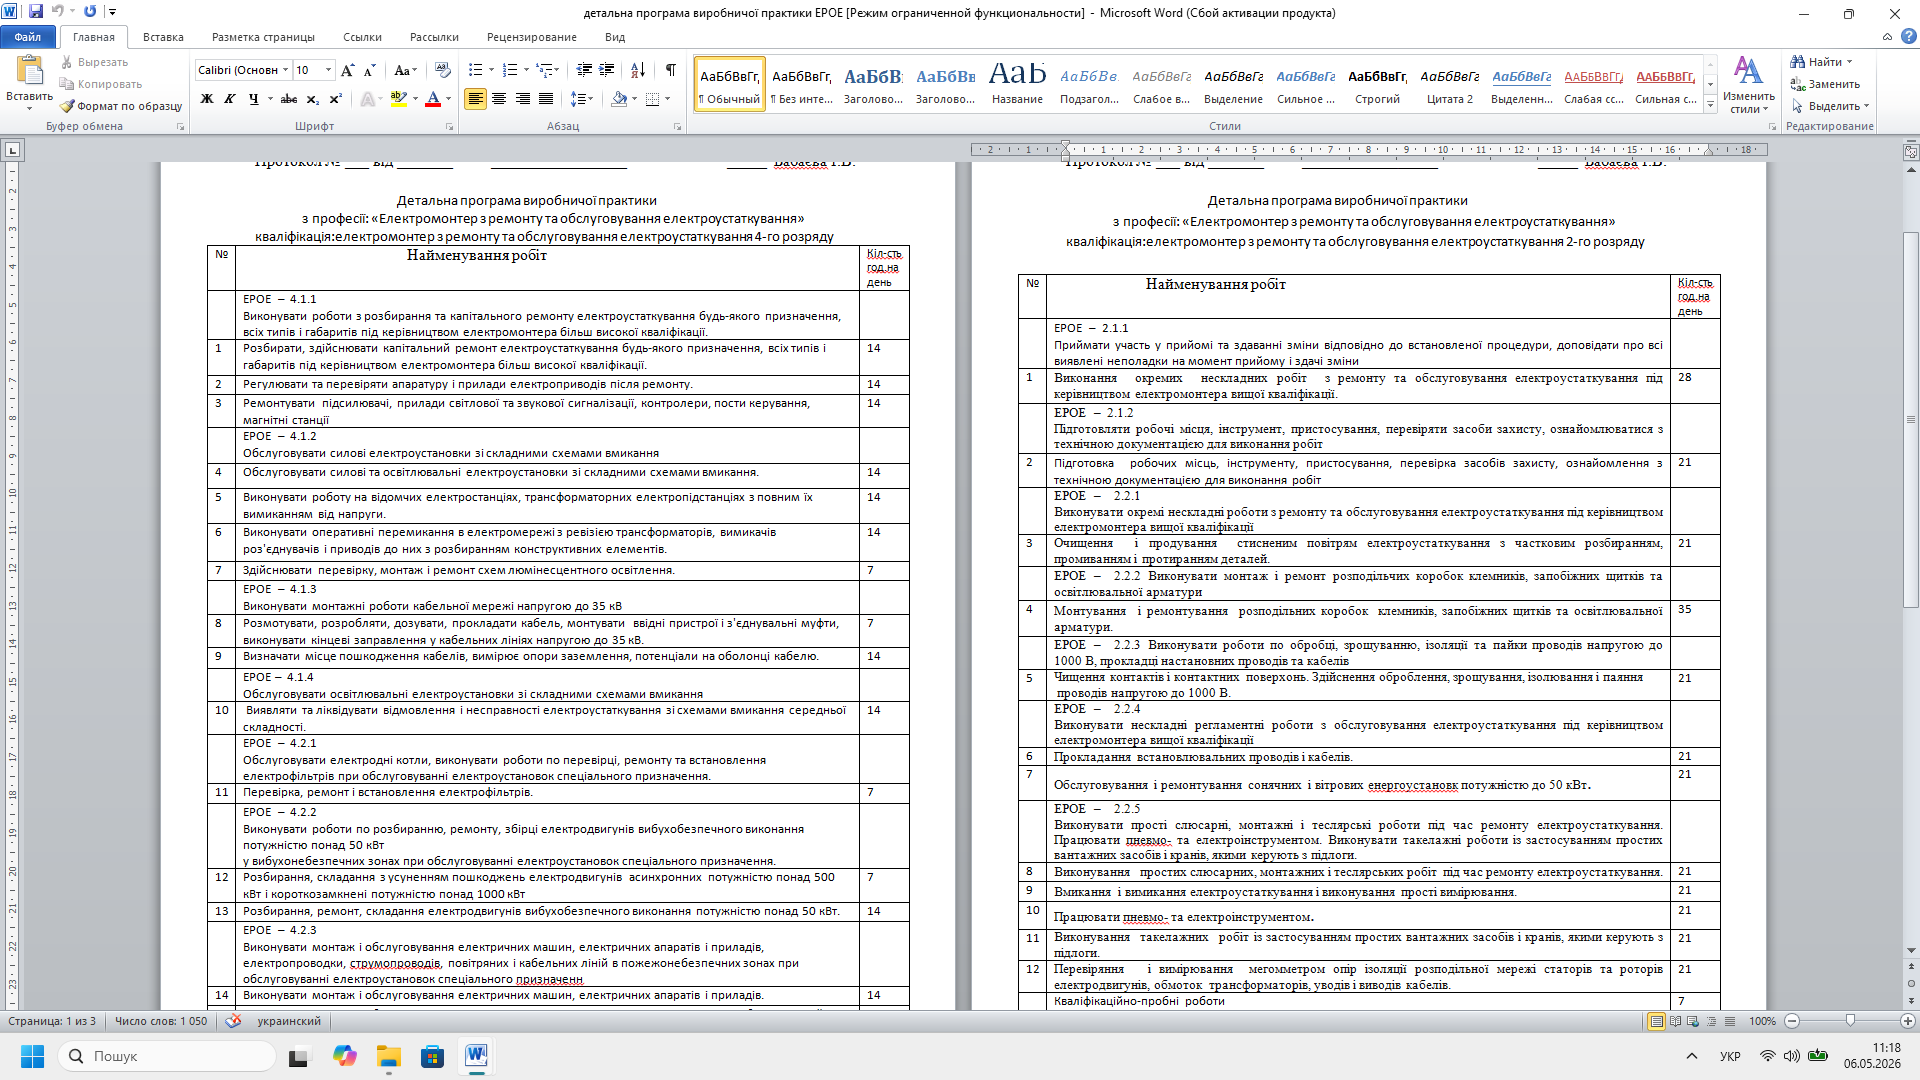Viewport: 1920px width, 1080px height.
Task: Switch to the Ссылки tab
Action: coord(362,37)
